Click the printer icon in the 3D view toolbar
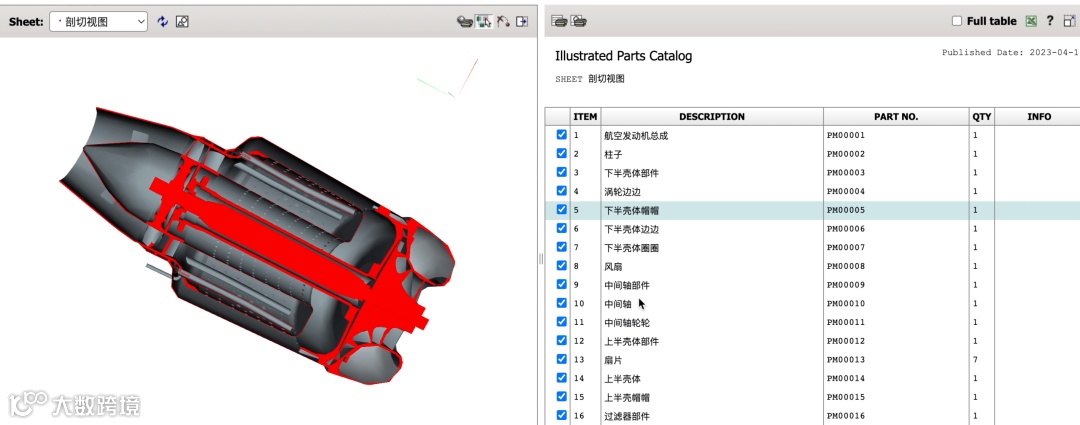 (465, 21)
